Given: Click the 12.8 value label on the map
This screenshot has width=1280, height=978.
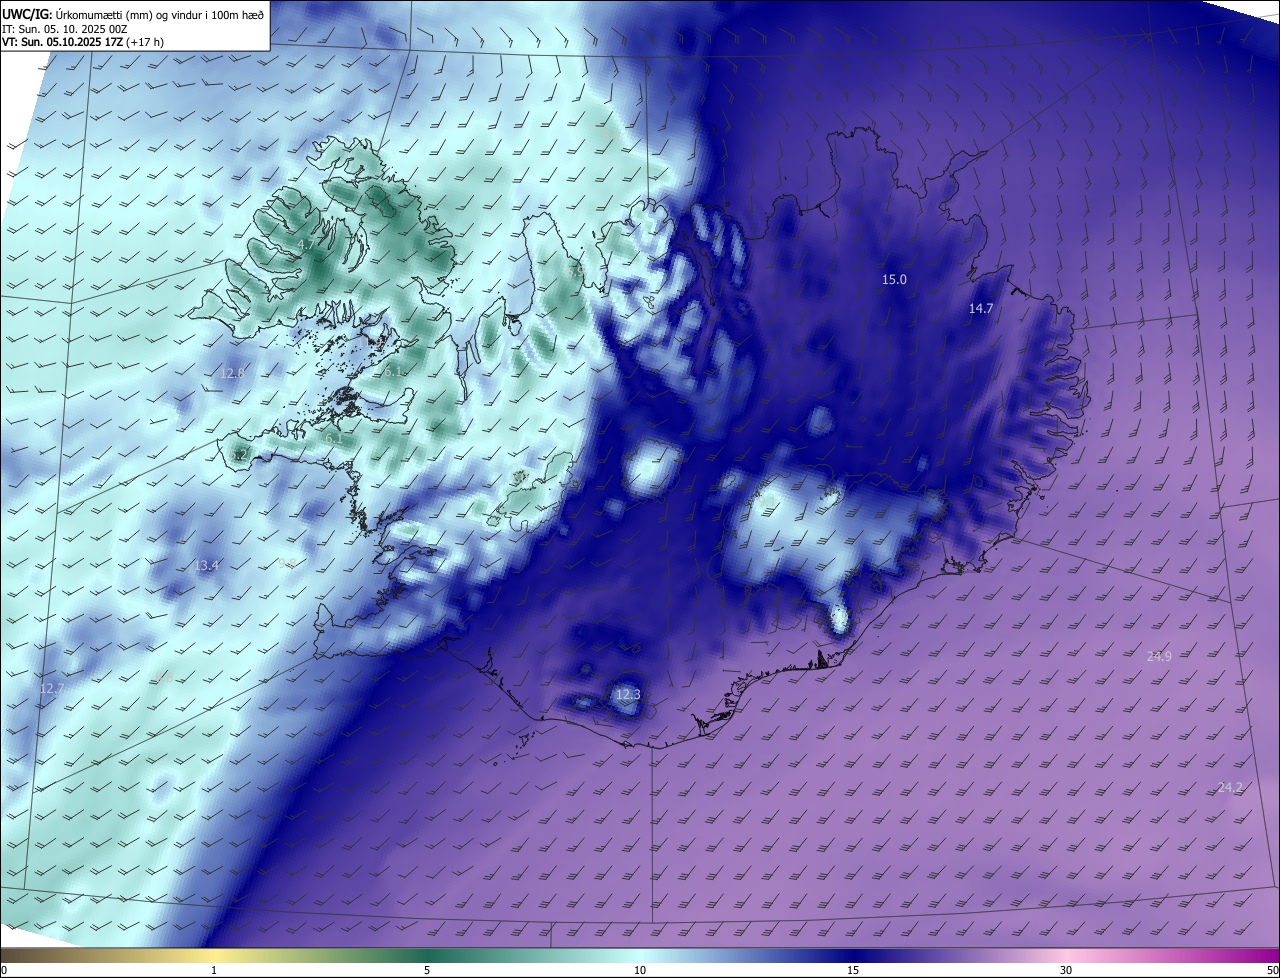Looking at the screenshot, I should click(232, 373).
